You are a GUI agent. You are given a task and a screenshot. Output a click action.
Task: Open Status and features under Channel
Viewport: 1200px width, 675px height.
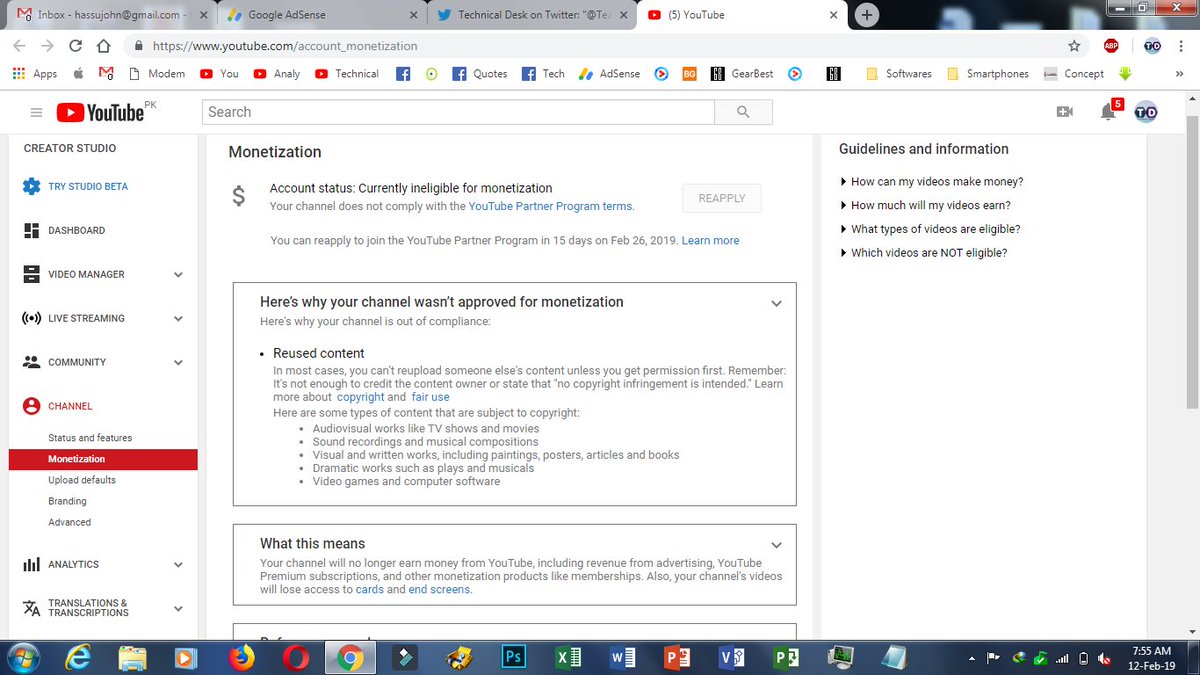[x=90, y=438]
